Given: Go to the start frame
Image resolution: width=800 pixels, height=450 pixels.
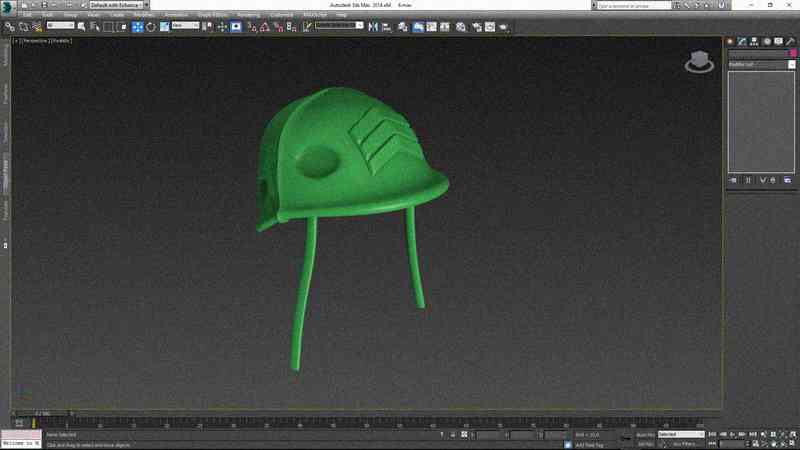Looking at the screenshot, I should [712, 434].
